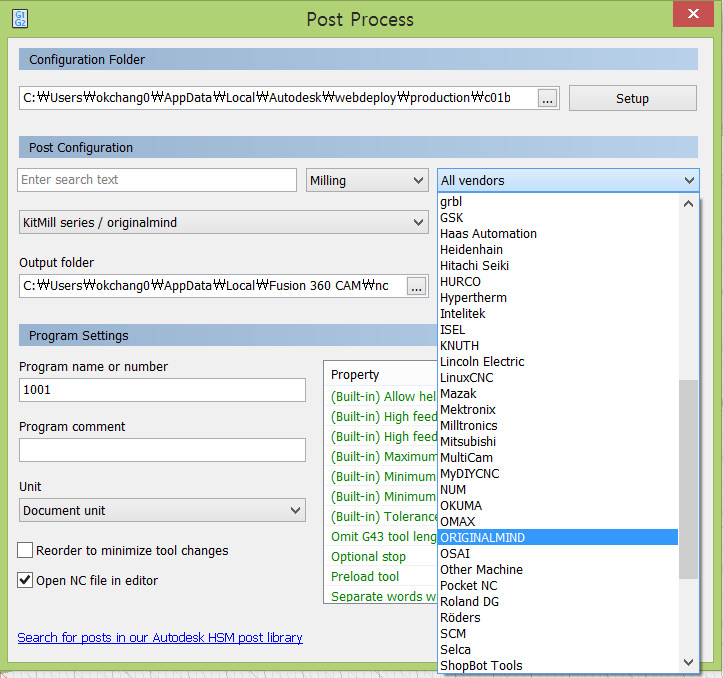Select Mektronix vendor
The height and width of the screenshot is (678, 723).
tap(558, 410)
